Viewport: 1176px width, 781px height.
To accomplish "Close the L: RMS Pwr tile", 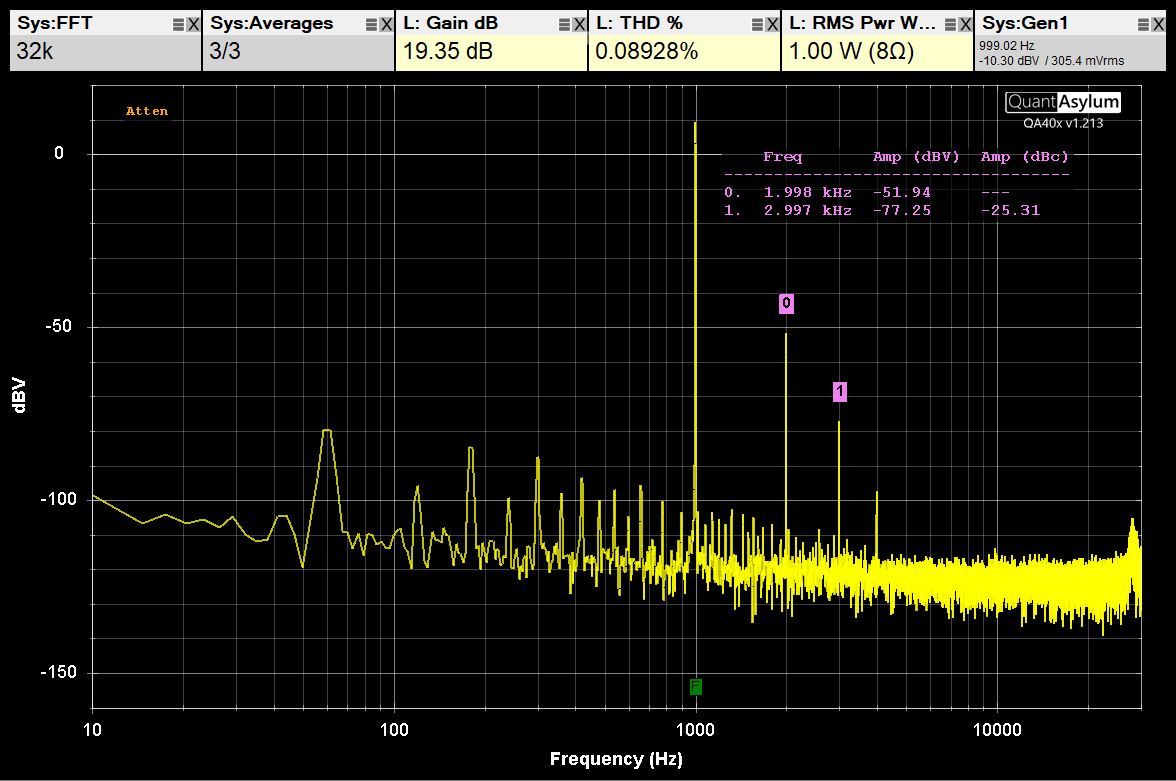I will point(965,25).
